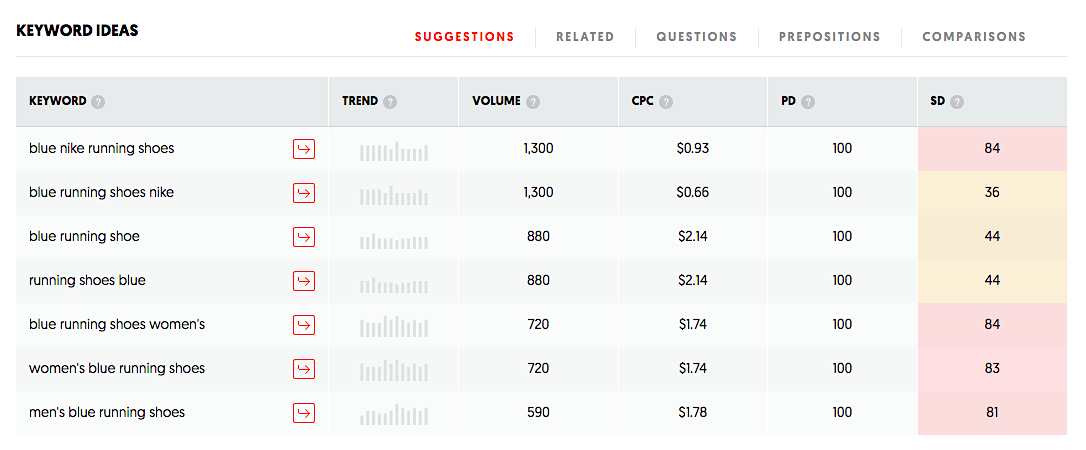Click arrow icon for blue nike running shoes
The image size is (1086, 450).
pos(304,149)
